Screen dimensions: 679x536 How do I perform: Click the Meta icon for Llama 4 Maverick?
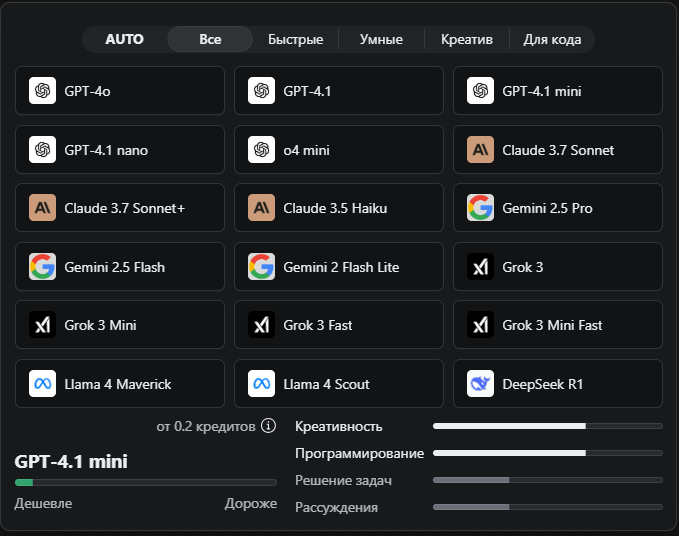click(x=42, y=384)
